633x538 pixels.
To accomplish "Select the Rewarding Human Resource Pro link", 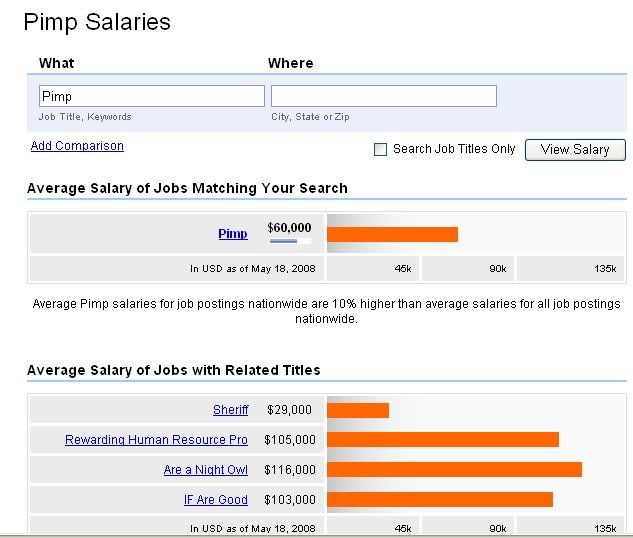I will 156,440.
